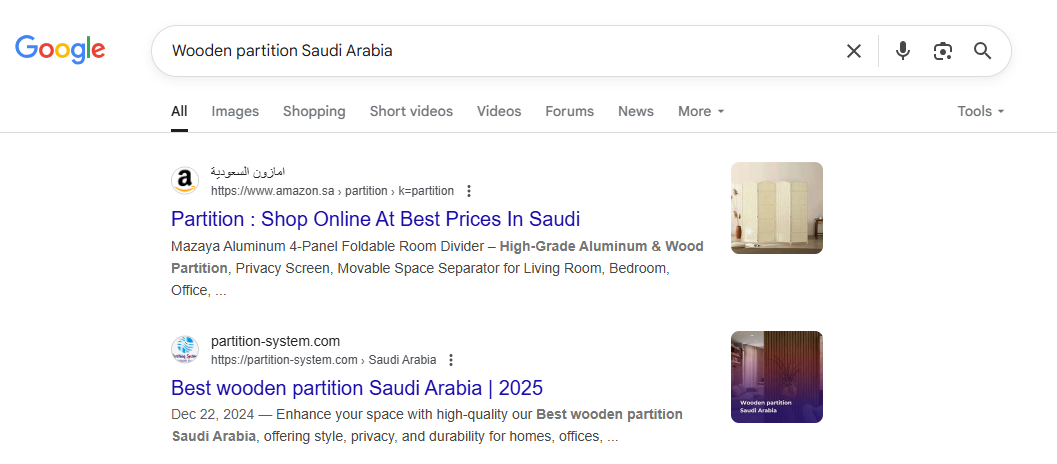Start voice search with microphone icon
This screenshot has height=464, width=1057.
pos(903,51)
